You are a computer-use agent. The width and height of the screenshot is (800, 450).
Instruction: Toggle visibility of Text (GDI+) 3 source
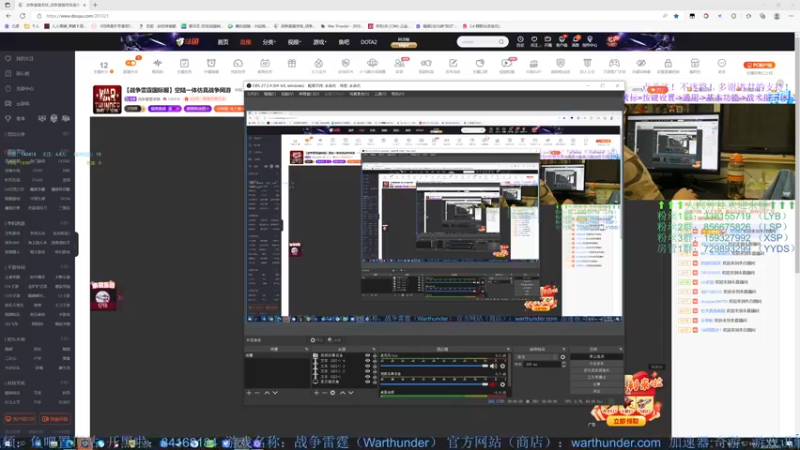(x=367, y=366)
